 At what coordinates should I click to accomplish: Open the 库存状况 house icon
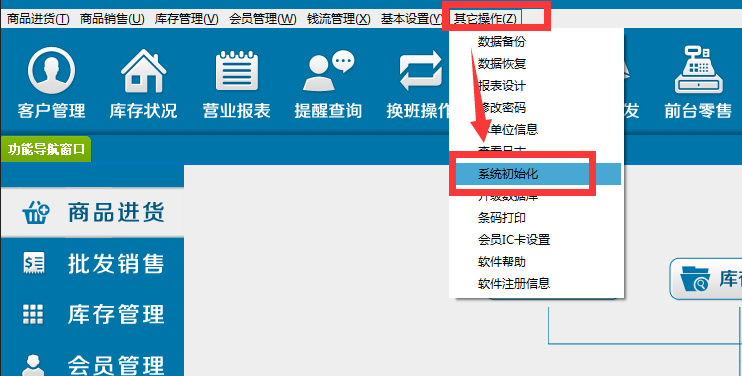click(x=143, y=71)
